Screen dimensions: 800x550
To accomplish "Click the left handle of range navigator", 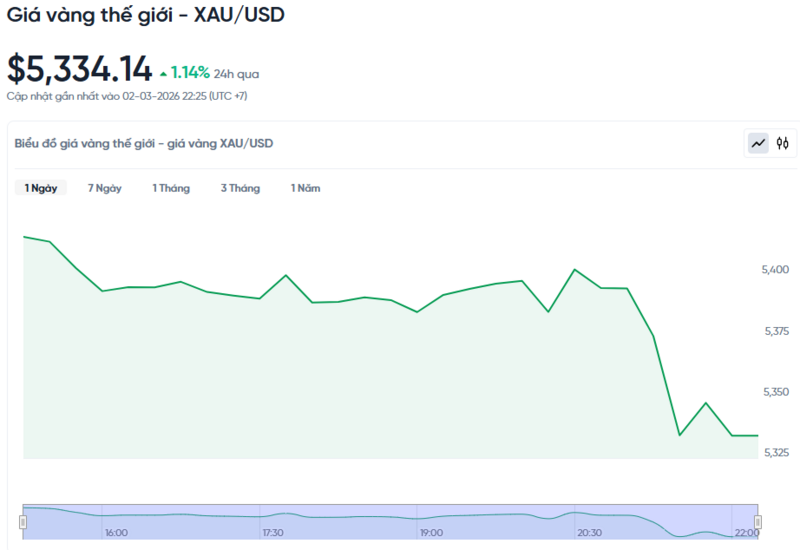I will pyautogui.click(x=23, y=521).
